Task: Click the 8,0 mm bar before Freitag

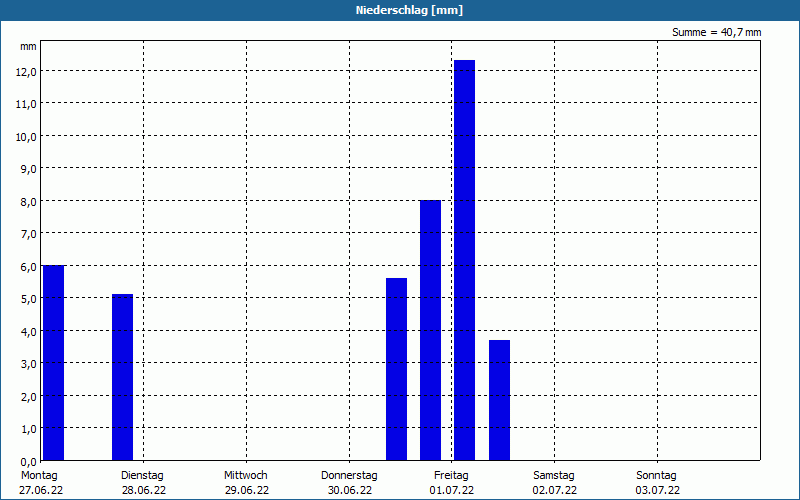Action: (431, 330)
